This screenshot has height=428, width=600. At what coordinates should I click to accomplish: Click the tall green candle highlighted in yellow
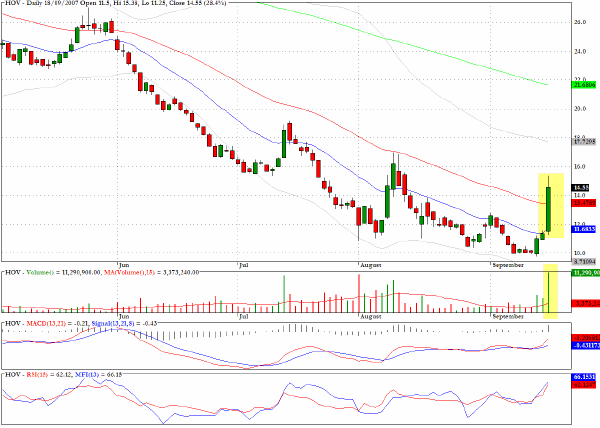tap(548, 209)
